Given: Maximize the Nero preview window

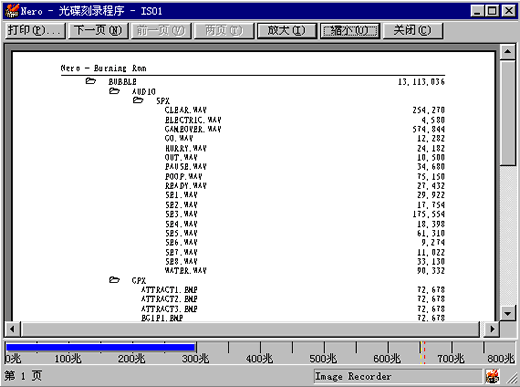Looking at the screenshot, I should [x=492, y=11].
